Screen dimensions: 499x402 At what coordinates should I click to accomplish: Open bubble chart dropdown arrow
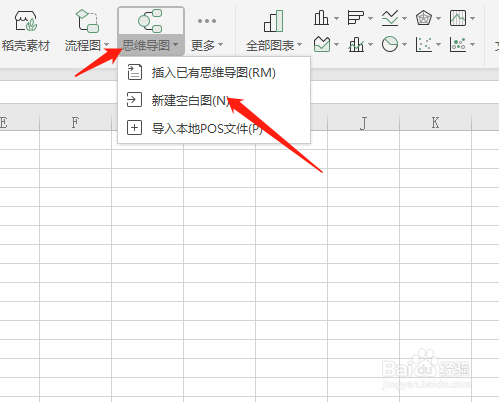[472, 44]
